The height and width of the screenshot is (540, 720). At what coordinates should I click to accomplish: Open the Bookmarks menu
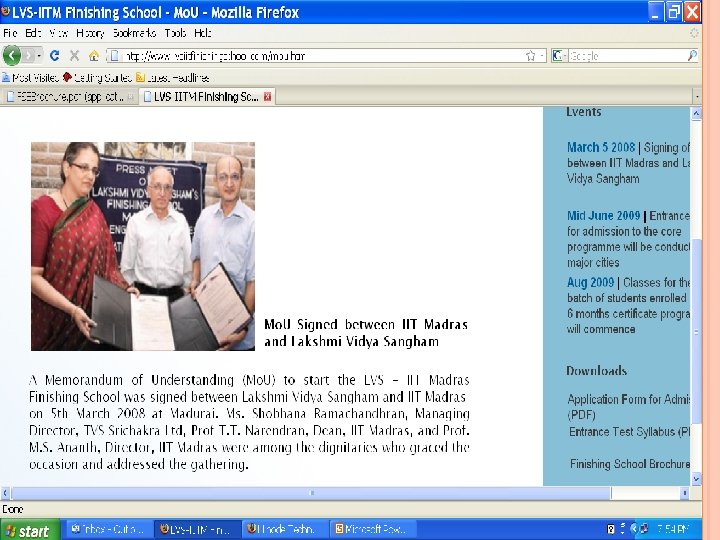click(x=134, y=33)
